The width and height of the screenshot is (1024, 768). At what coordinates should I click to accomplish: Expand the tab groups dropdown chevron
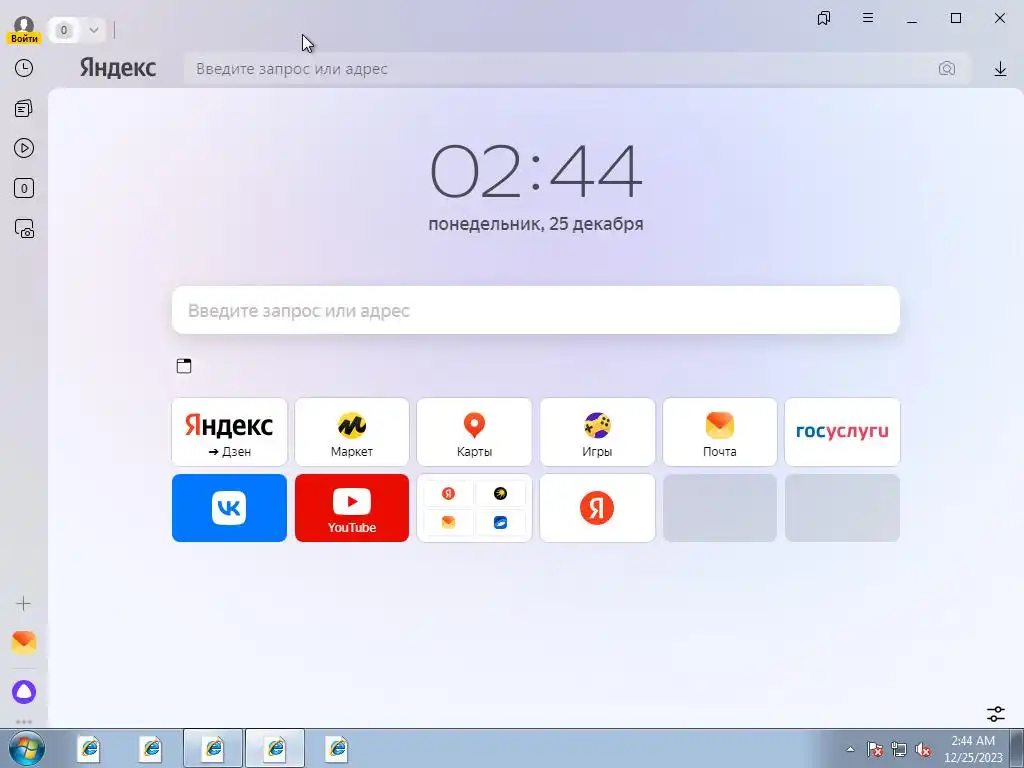coord(93,30)
